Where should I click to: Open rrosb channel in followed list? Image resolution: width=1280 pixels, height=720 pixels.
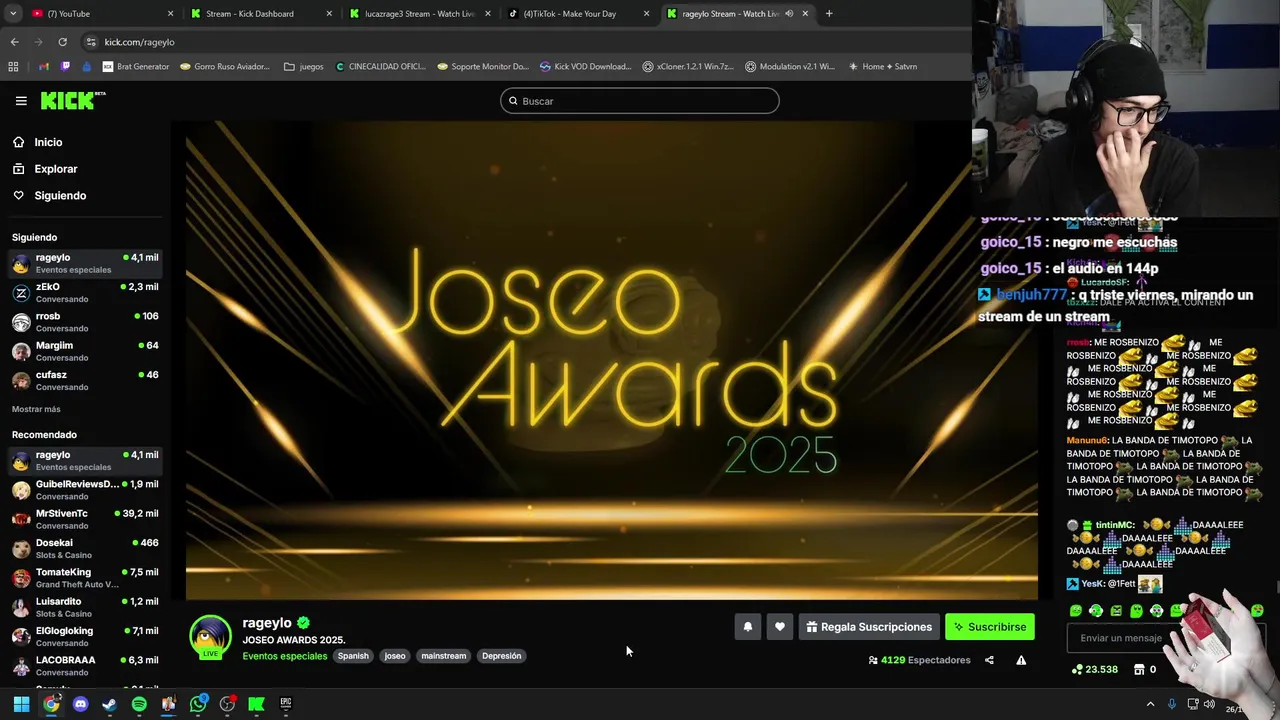[85, 322]
